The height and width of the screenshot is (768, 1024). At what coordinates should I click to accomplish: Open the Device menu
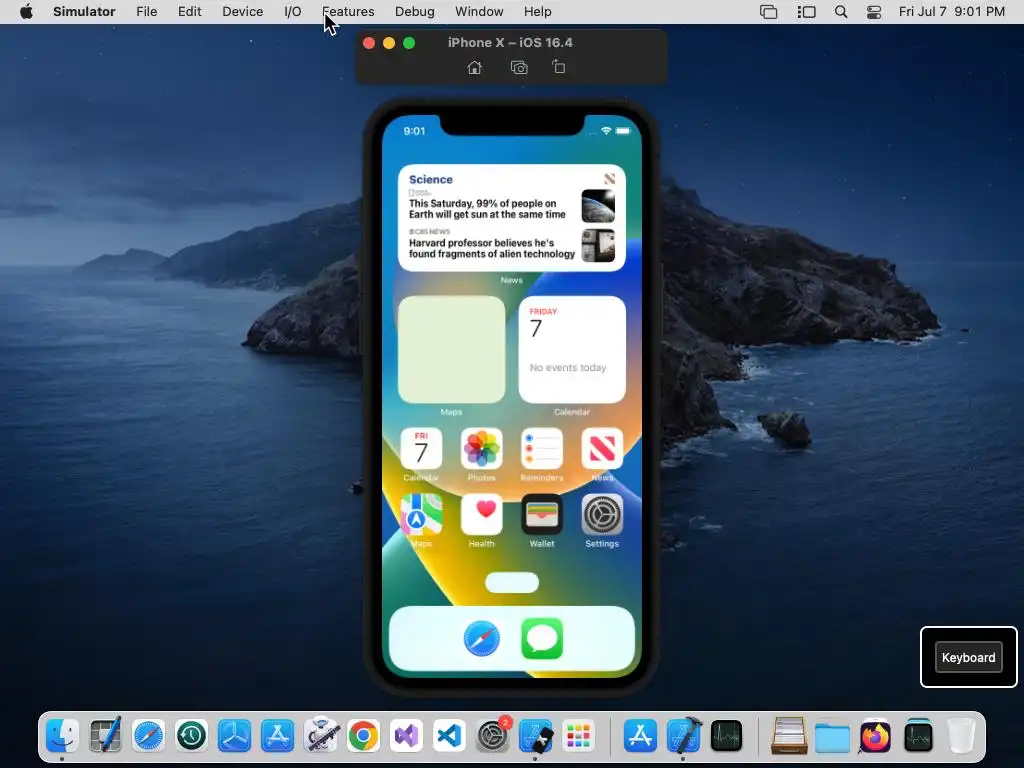click(242, 12)
